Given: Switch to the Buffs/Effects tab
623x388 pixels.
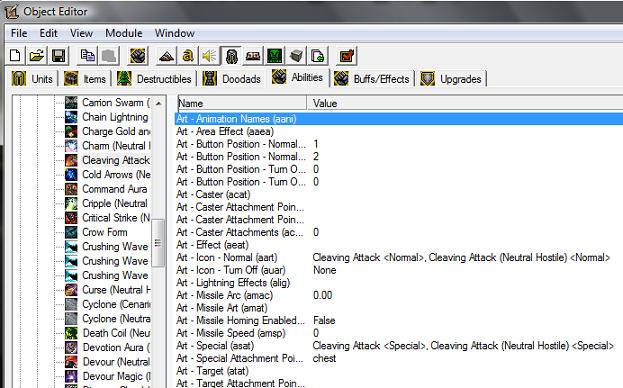Looking at the screenshot, I should click(x=372, y=79).
